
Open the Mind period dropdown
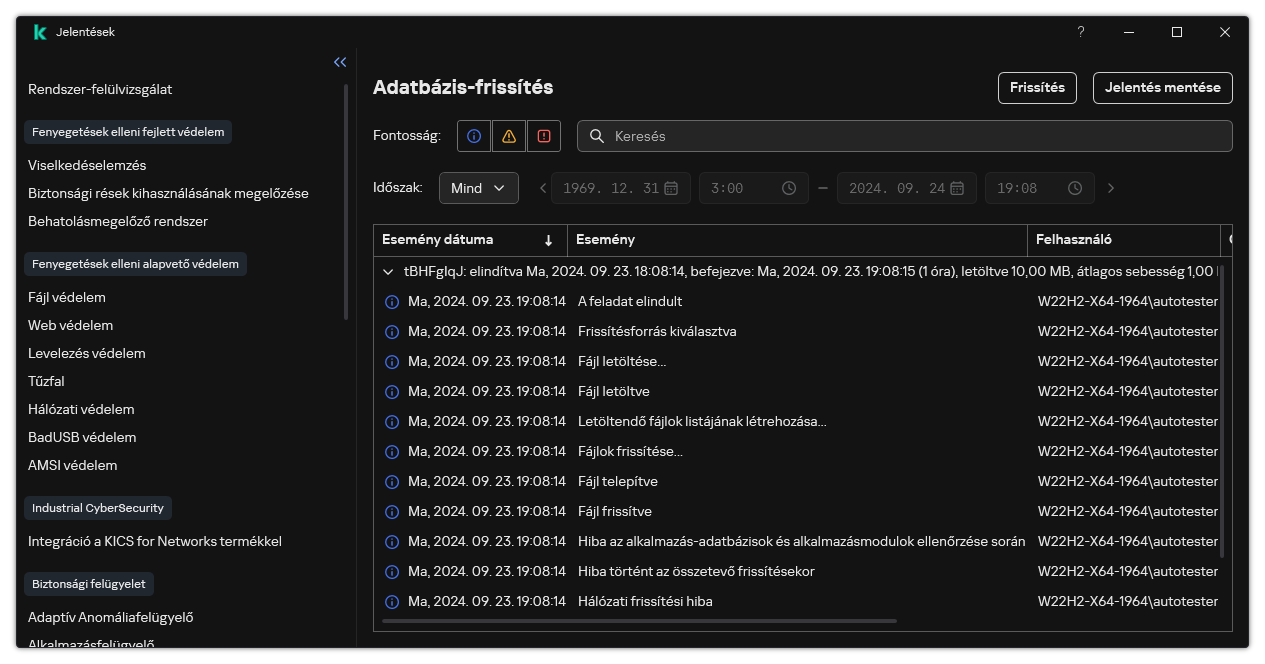(479, 187)
